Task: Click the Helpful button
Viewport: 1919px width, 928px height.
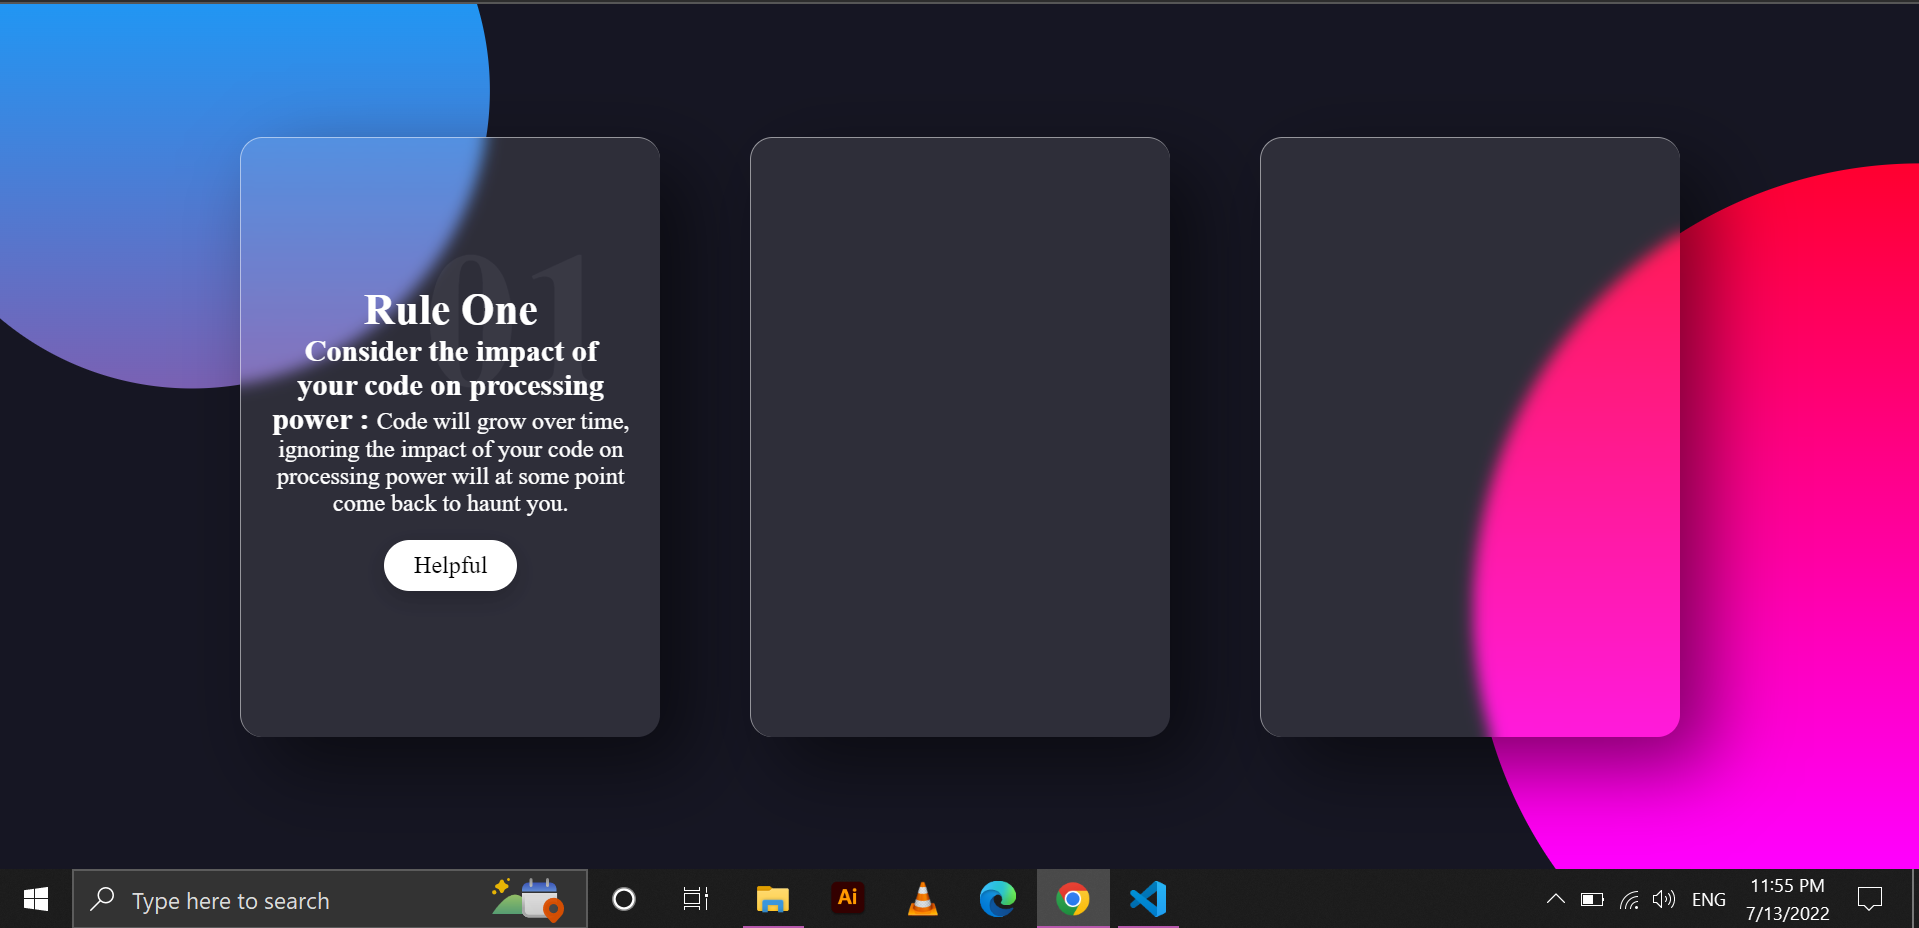Action: tap(450, 566)
